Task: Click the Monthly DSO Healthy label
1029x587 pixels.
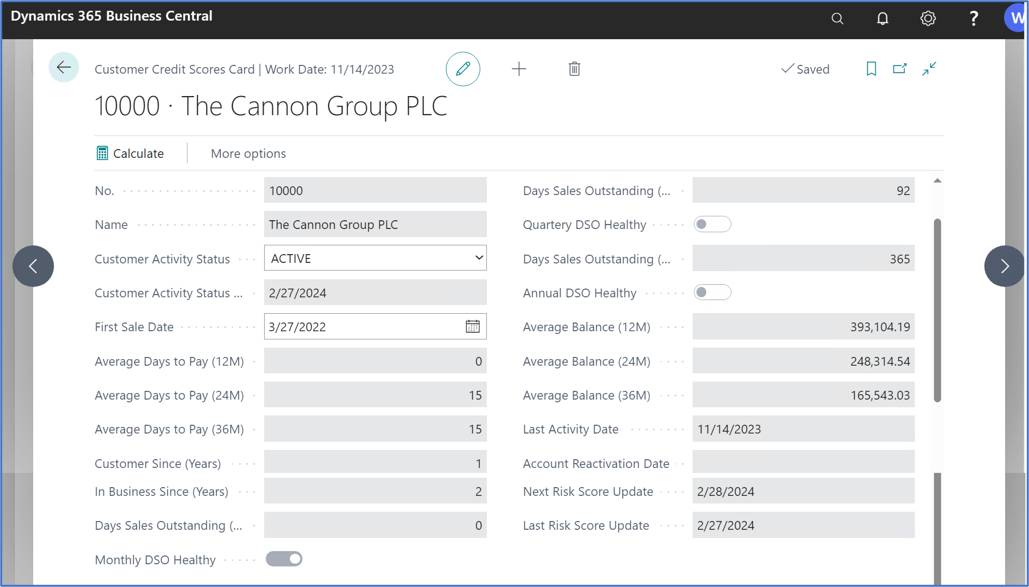Action: tap(155, 559)
